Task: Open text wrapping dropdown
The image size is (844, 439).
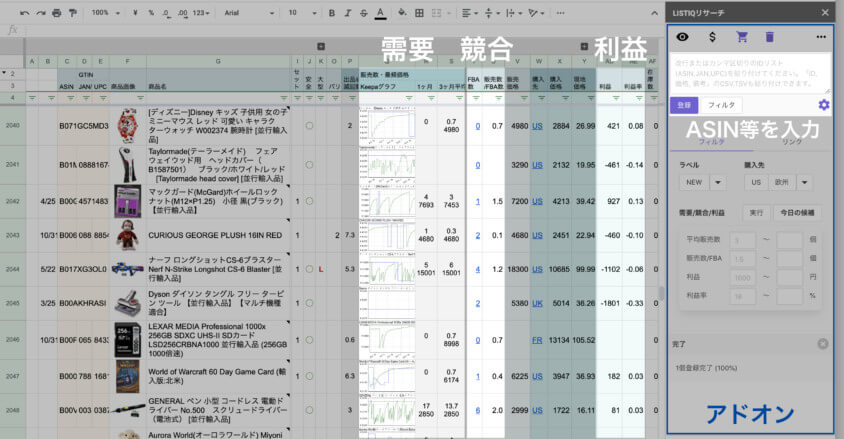Action: 513,13
